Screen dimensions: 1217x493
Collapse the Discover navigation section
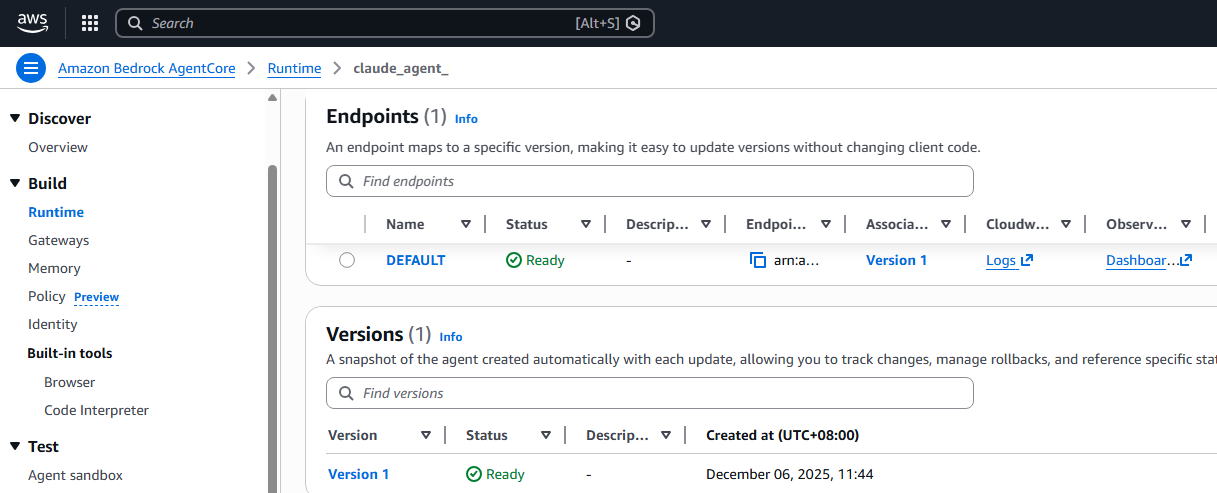pos(15,118)
